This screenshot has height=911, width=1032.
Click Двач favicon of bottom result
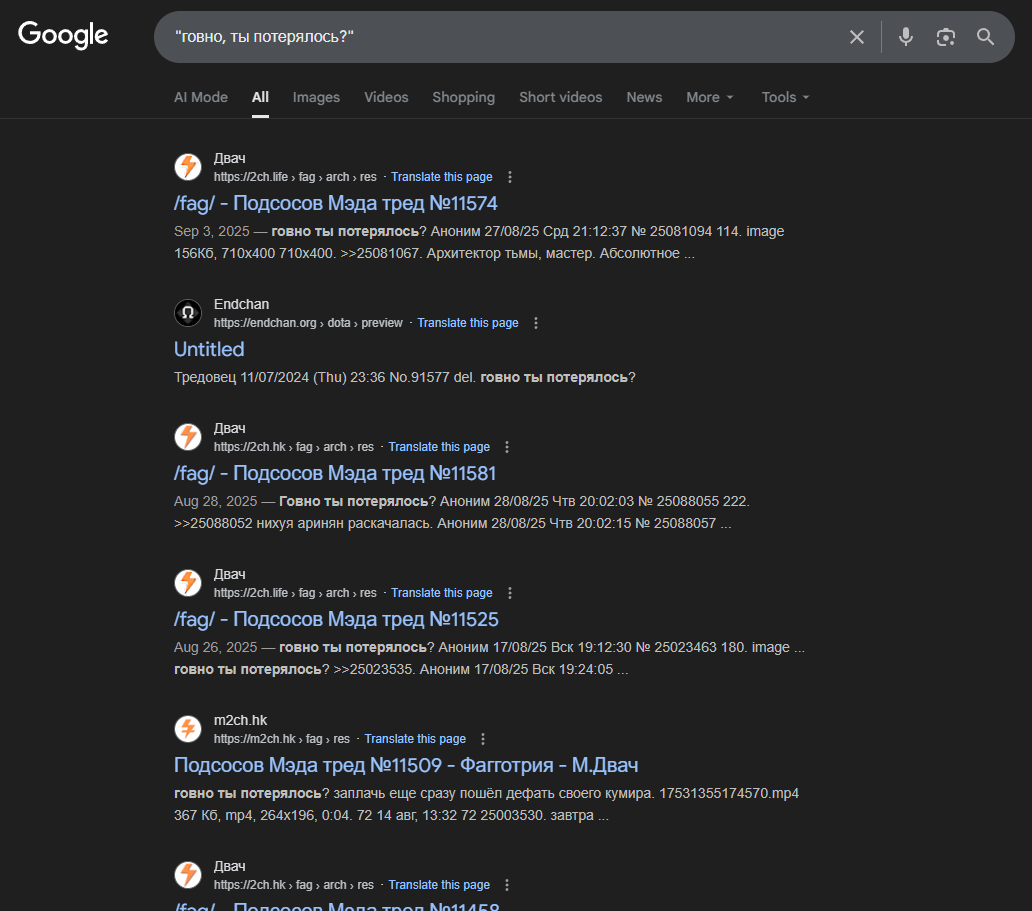(x=188, y=875)
